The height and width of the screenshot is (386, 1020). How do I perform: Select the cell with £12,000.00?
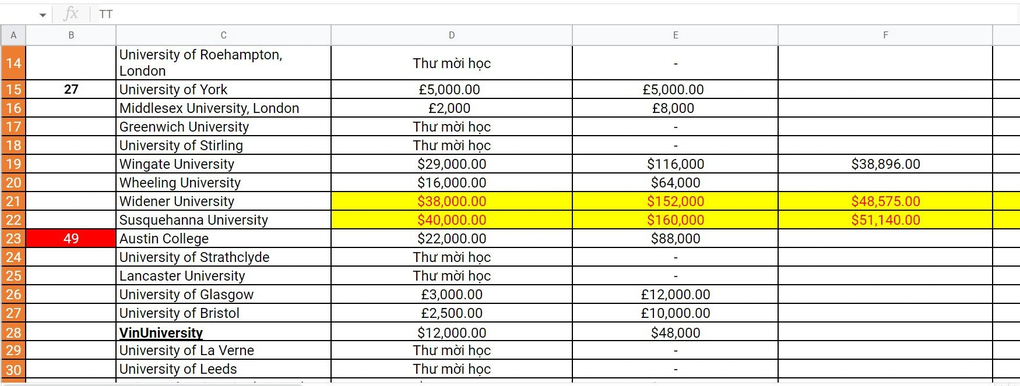[x=675, y=295]
